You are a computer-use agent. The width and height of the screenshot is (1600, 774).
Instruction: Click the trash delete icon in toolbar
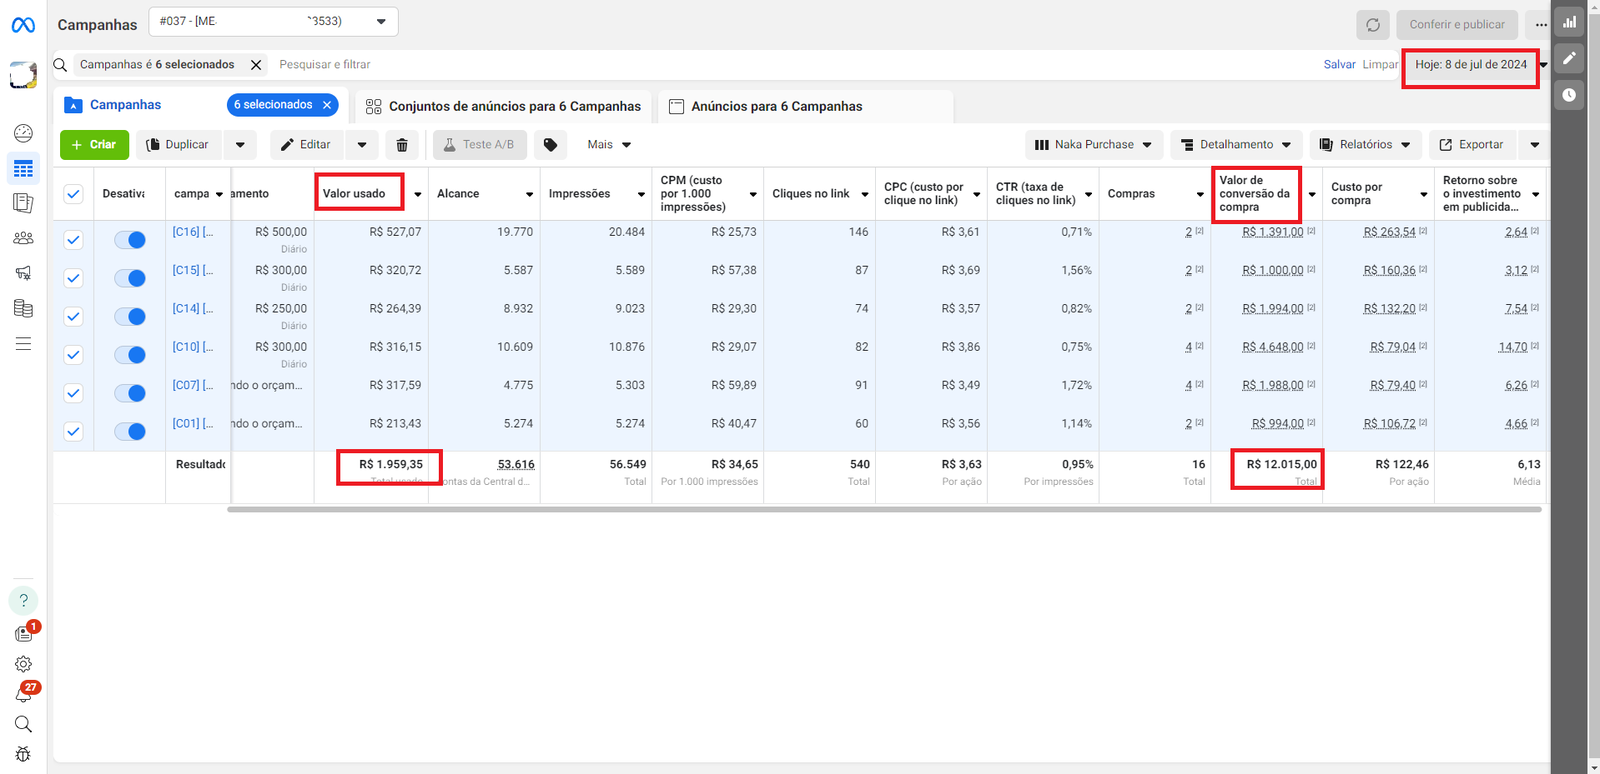click(x=401, y=145)
